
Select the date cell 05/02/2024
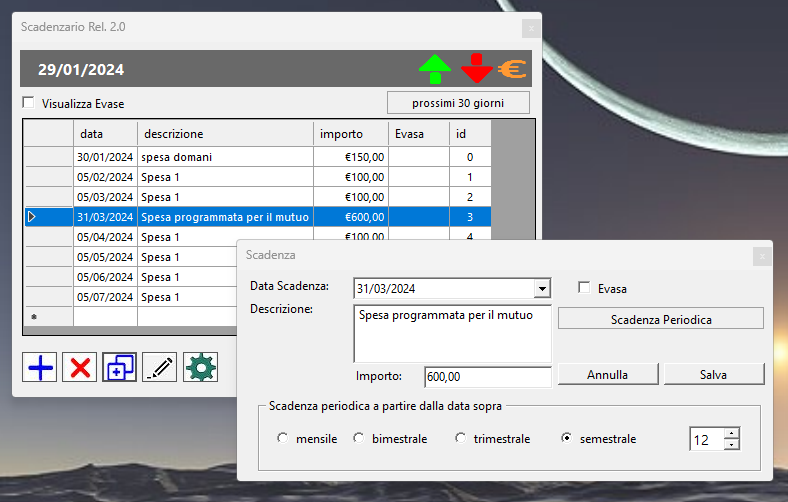coord(106,177)
